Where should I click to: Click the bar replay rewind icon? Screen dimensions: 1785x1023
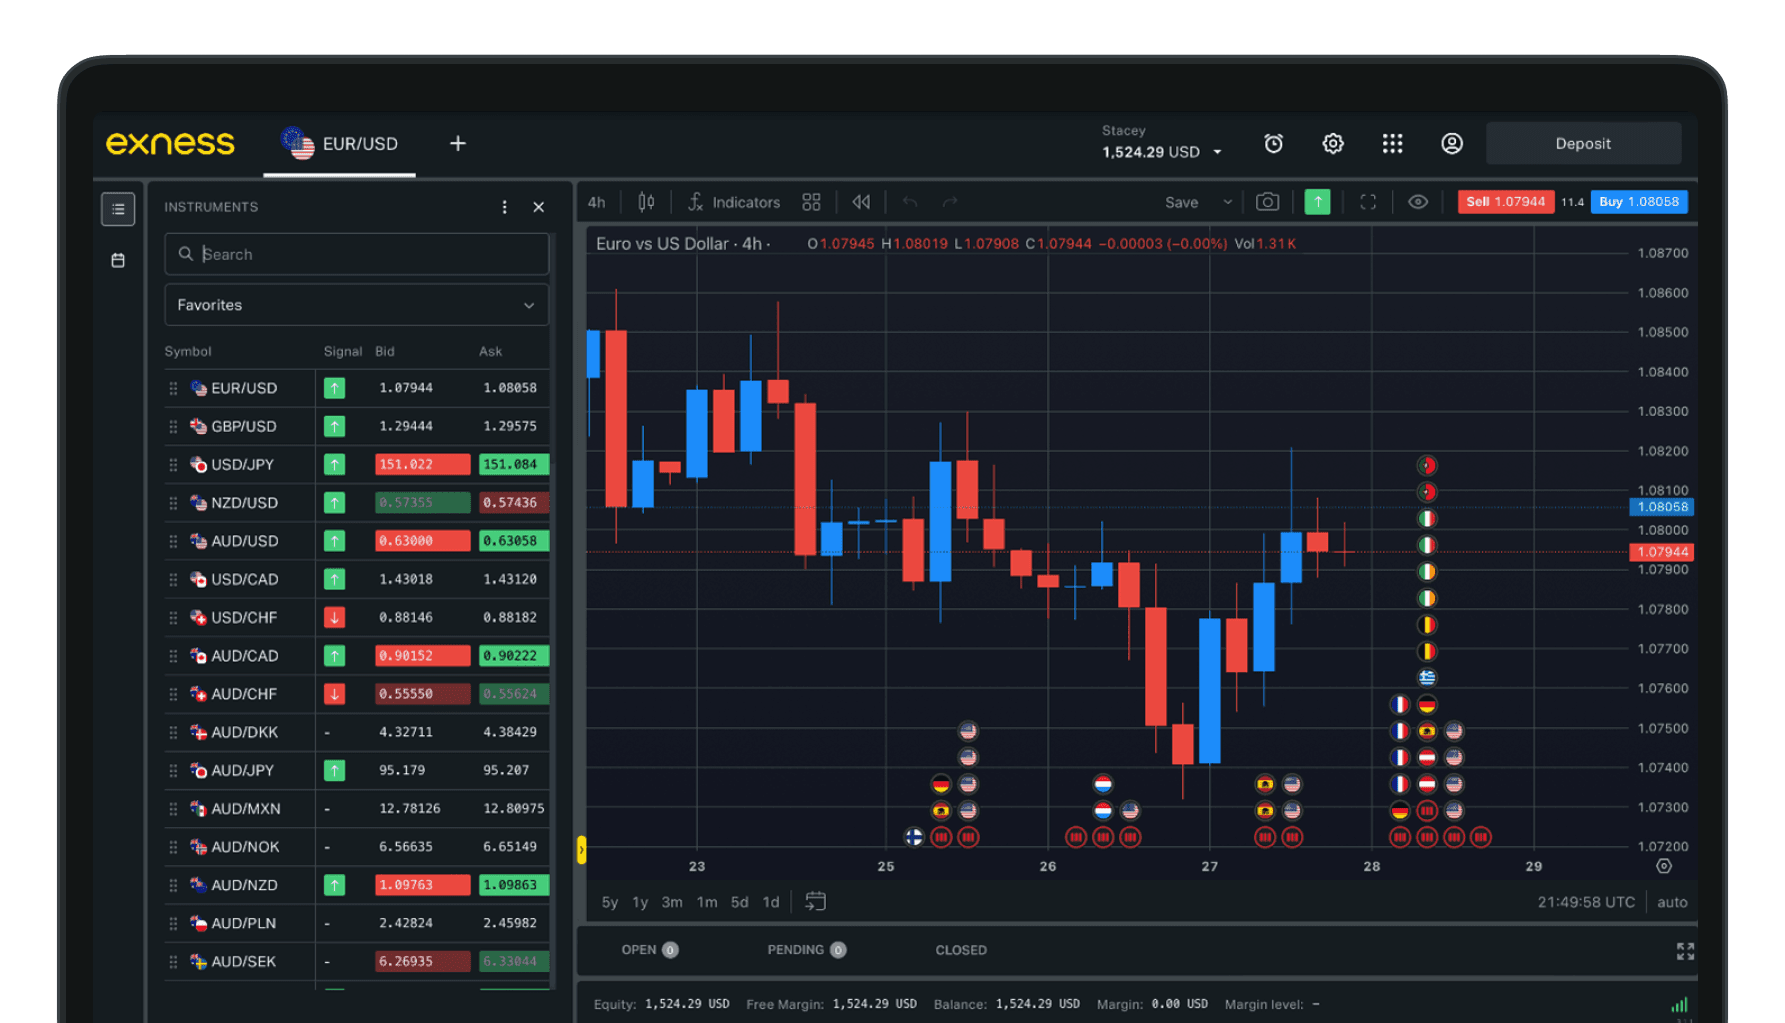(861, 202)
